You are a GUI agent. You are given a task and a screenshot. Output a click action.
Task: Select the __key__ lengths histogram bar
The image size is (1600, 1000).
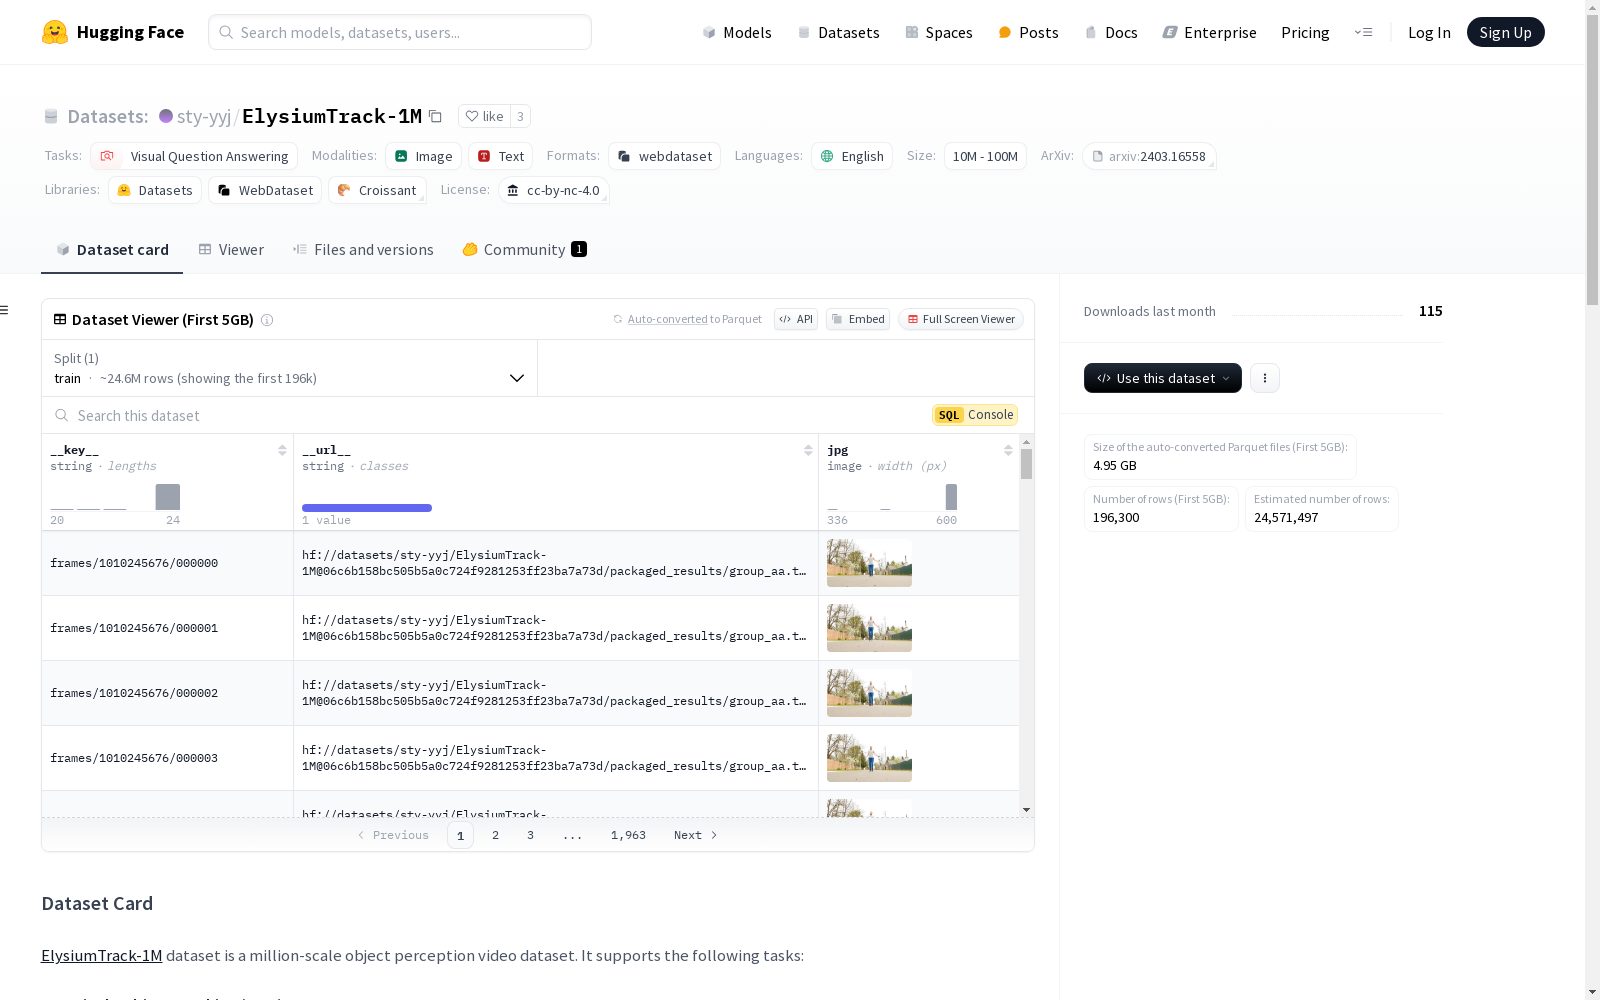168,497
